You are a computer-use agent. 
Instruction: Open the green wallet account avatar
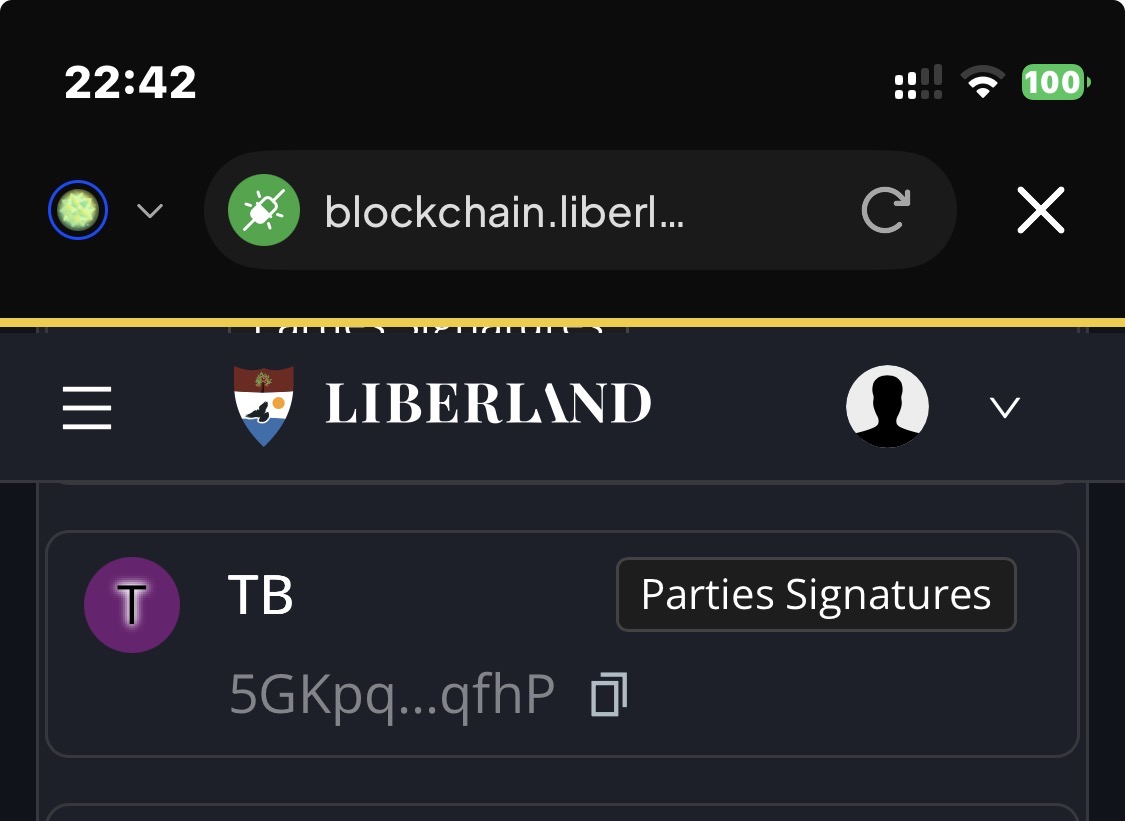click(78, 211)
